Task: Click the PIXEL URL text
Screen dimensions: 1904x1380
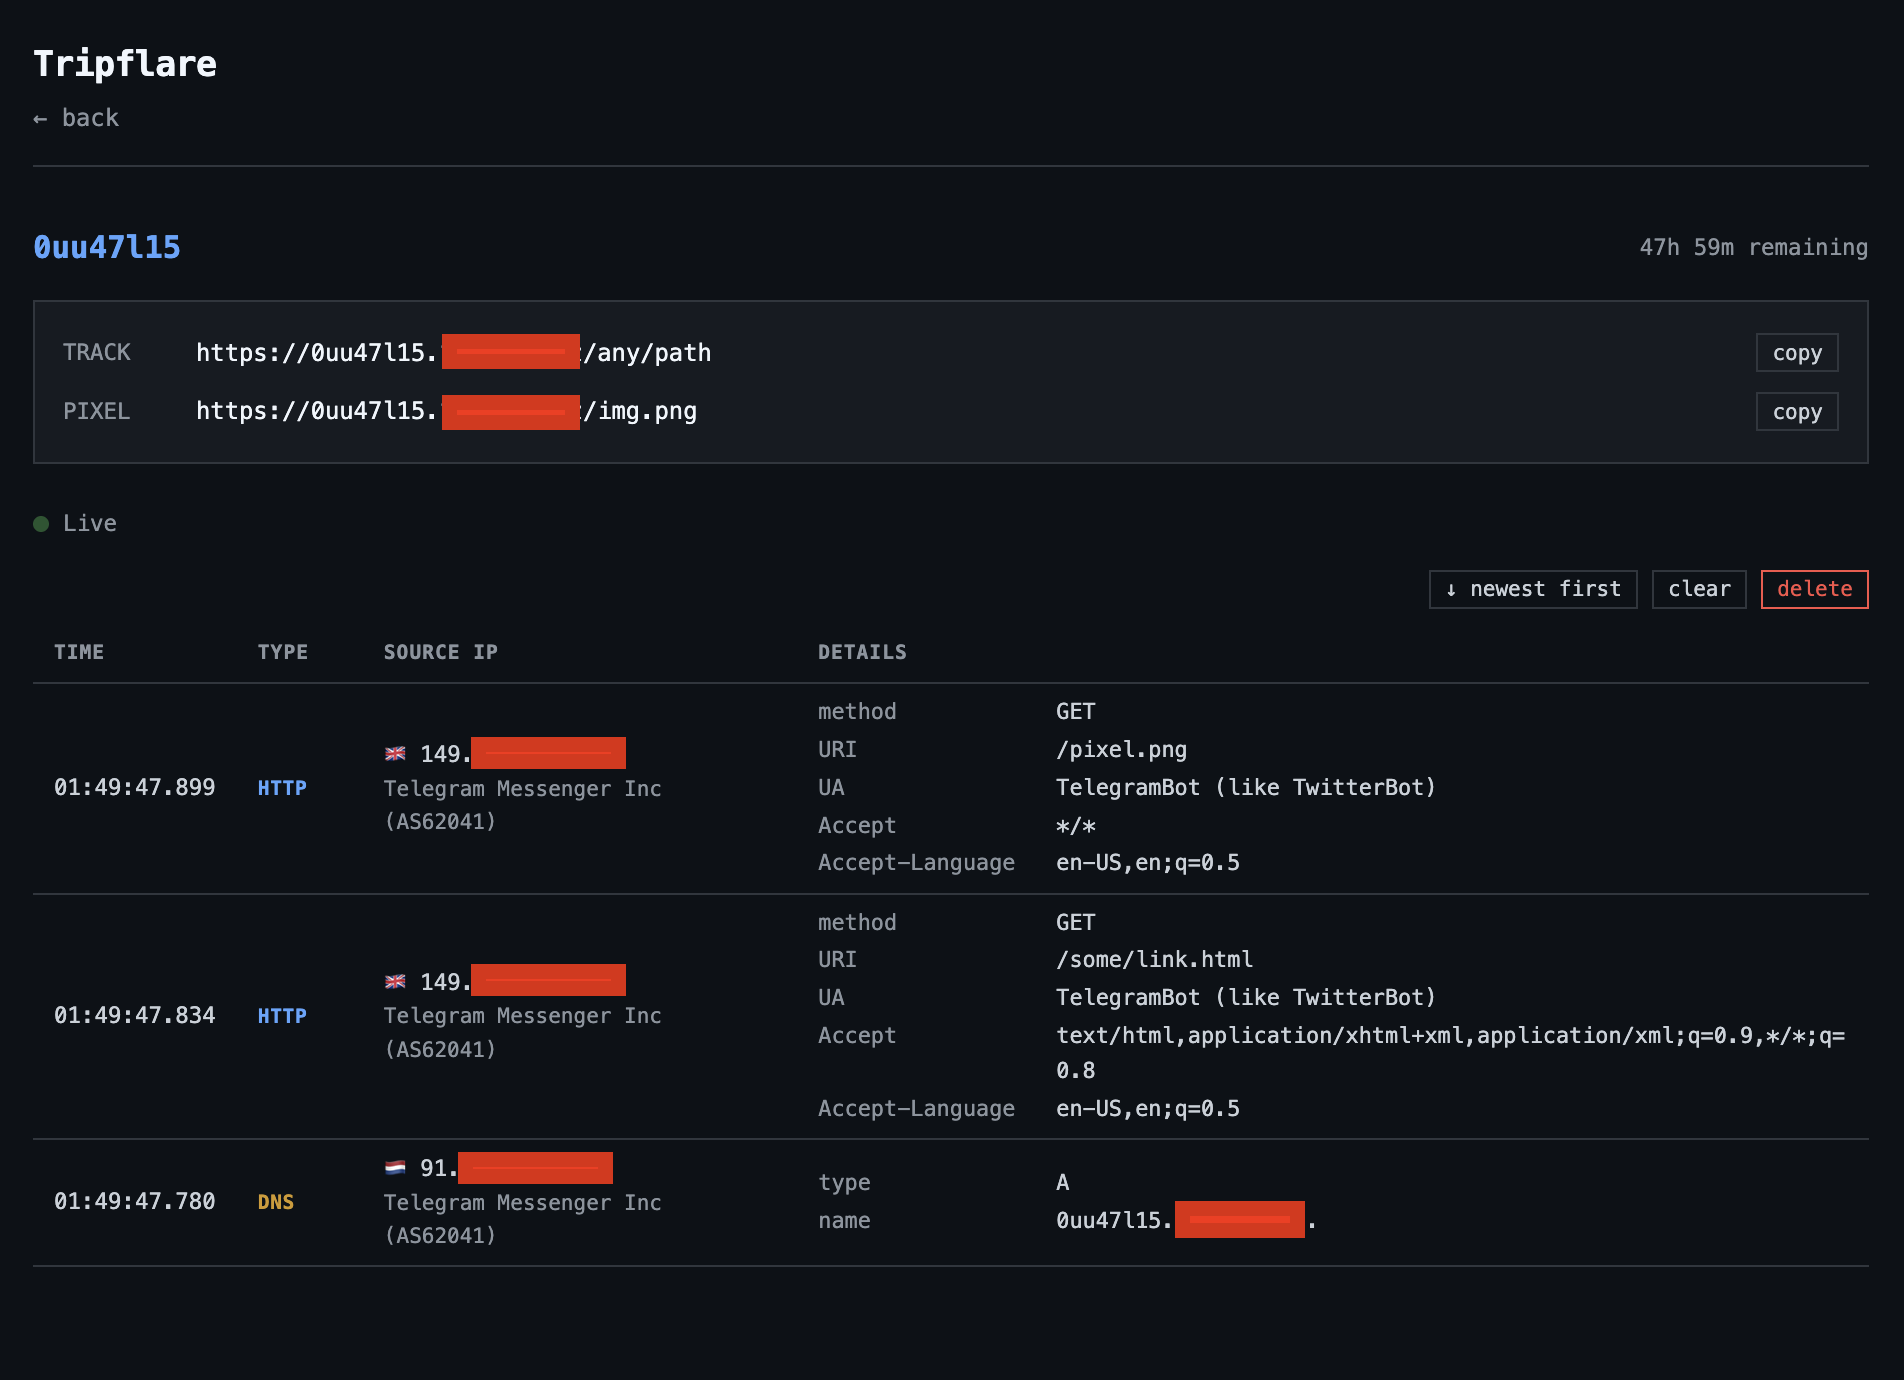Action: [x=446, y=411]
